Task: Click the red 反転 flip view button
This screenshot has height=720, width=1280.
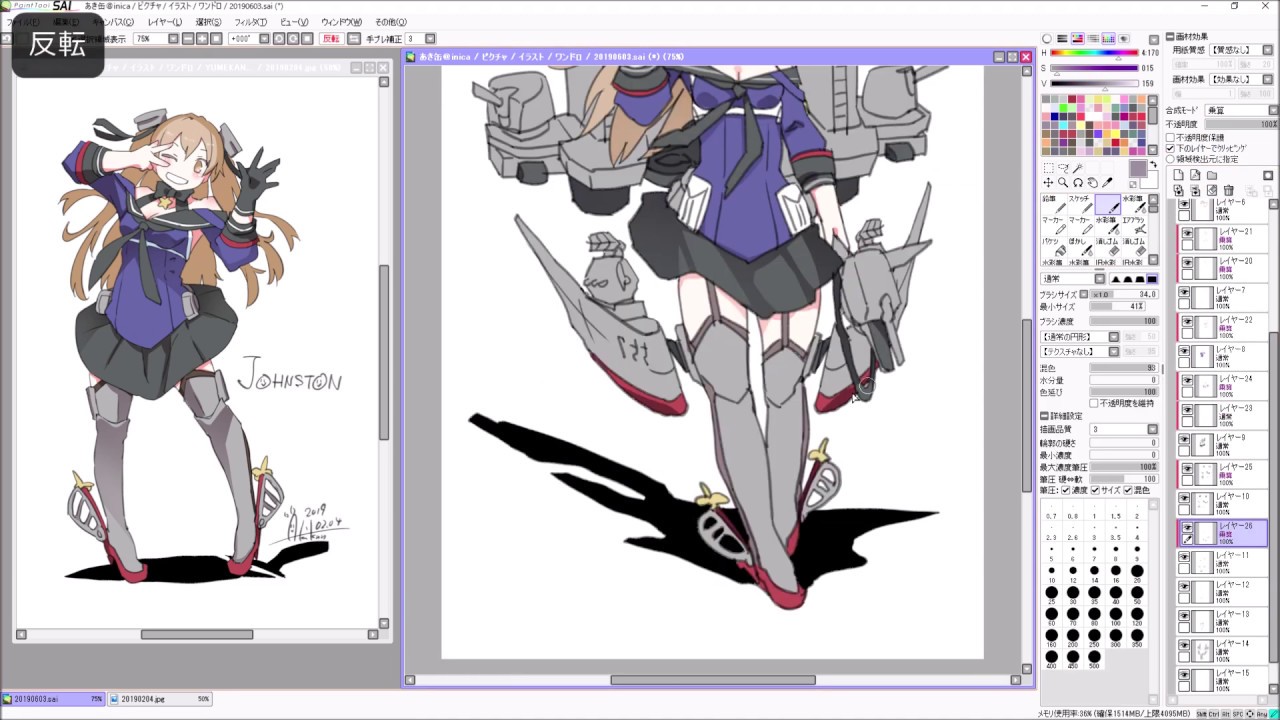Action: (x=331, y=39)
